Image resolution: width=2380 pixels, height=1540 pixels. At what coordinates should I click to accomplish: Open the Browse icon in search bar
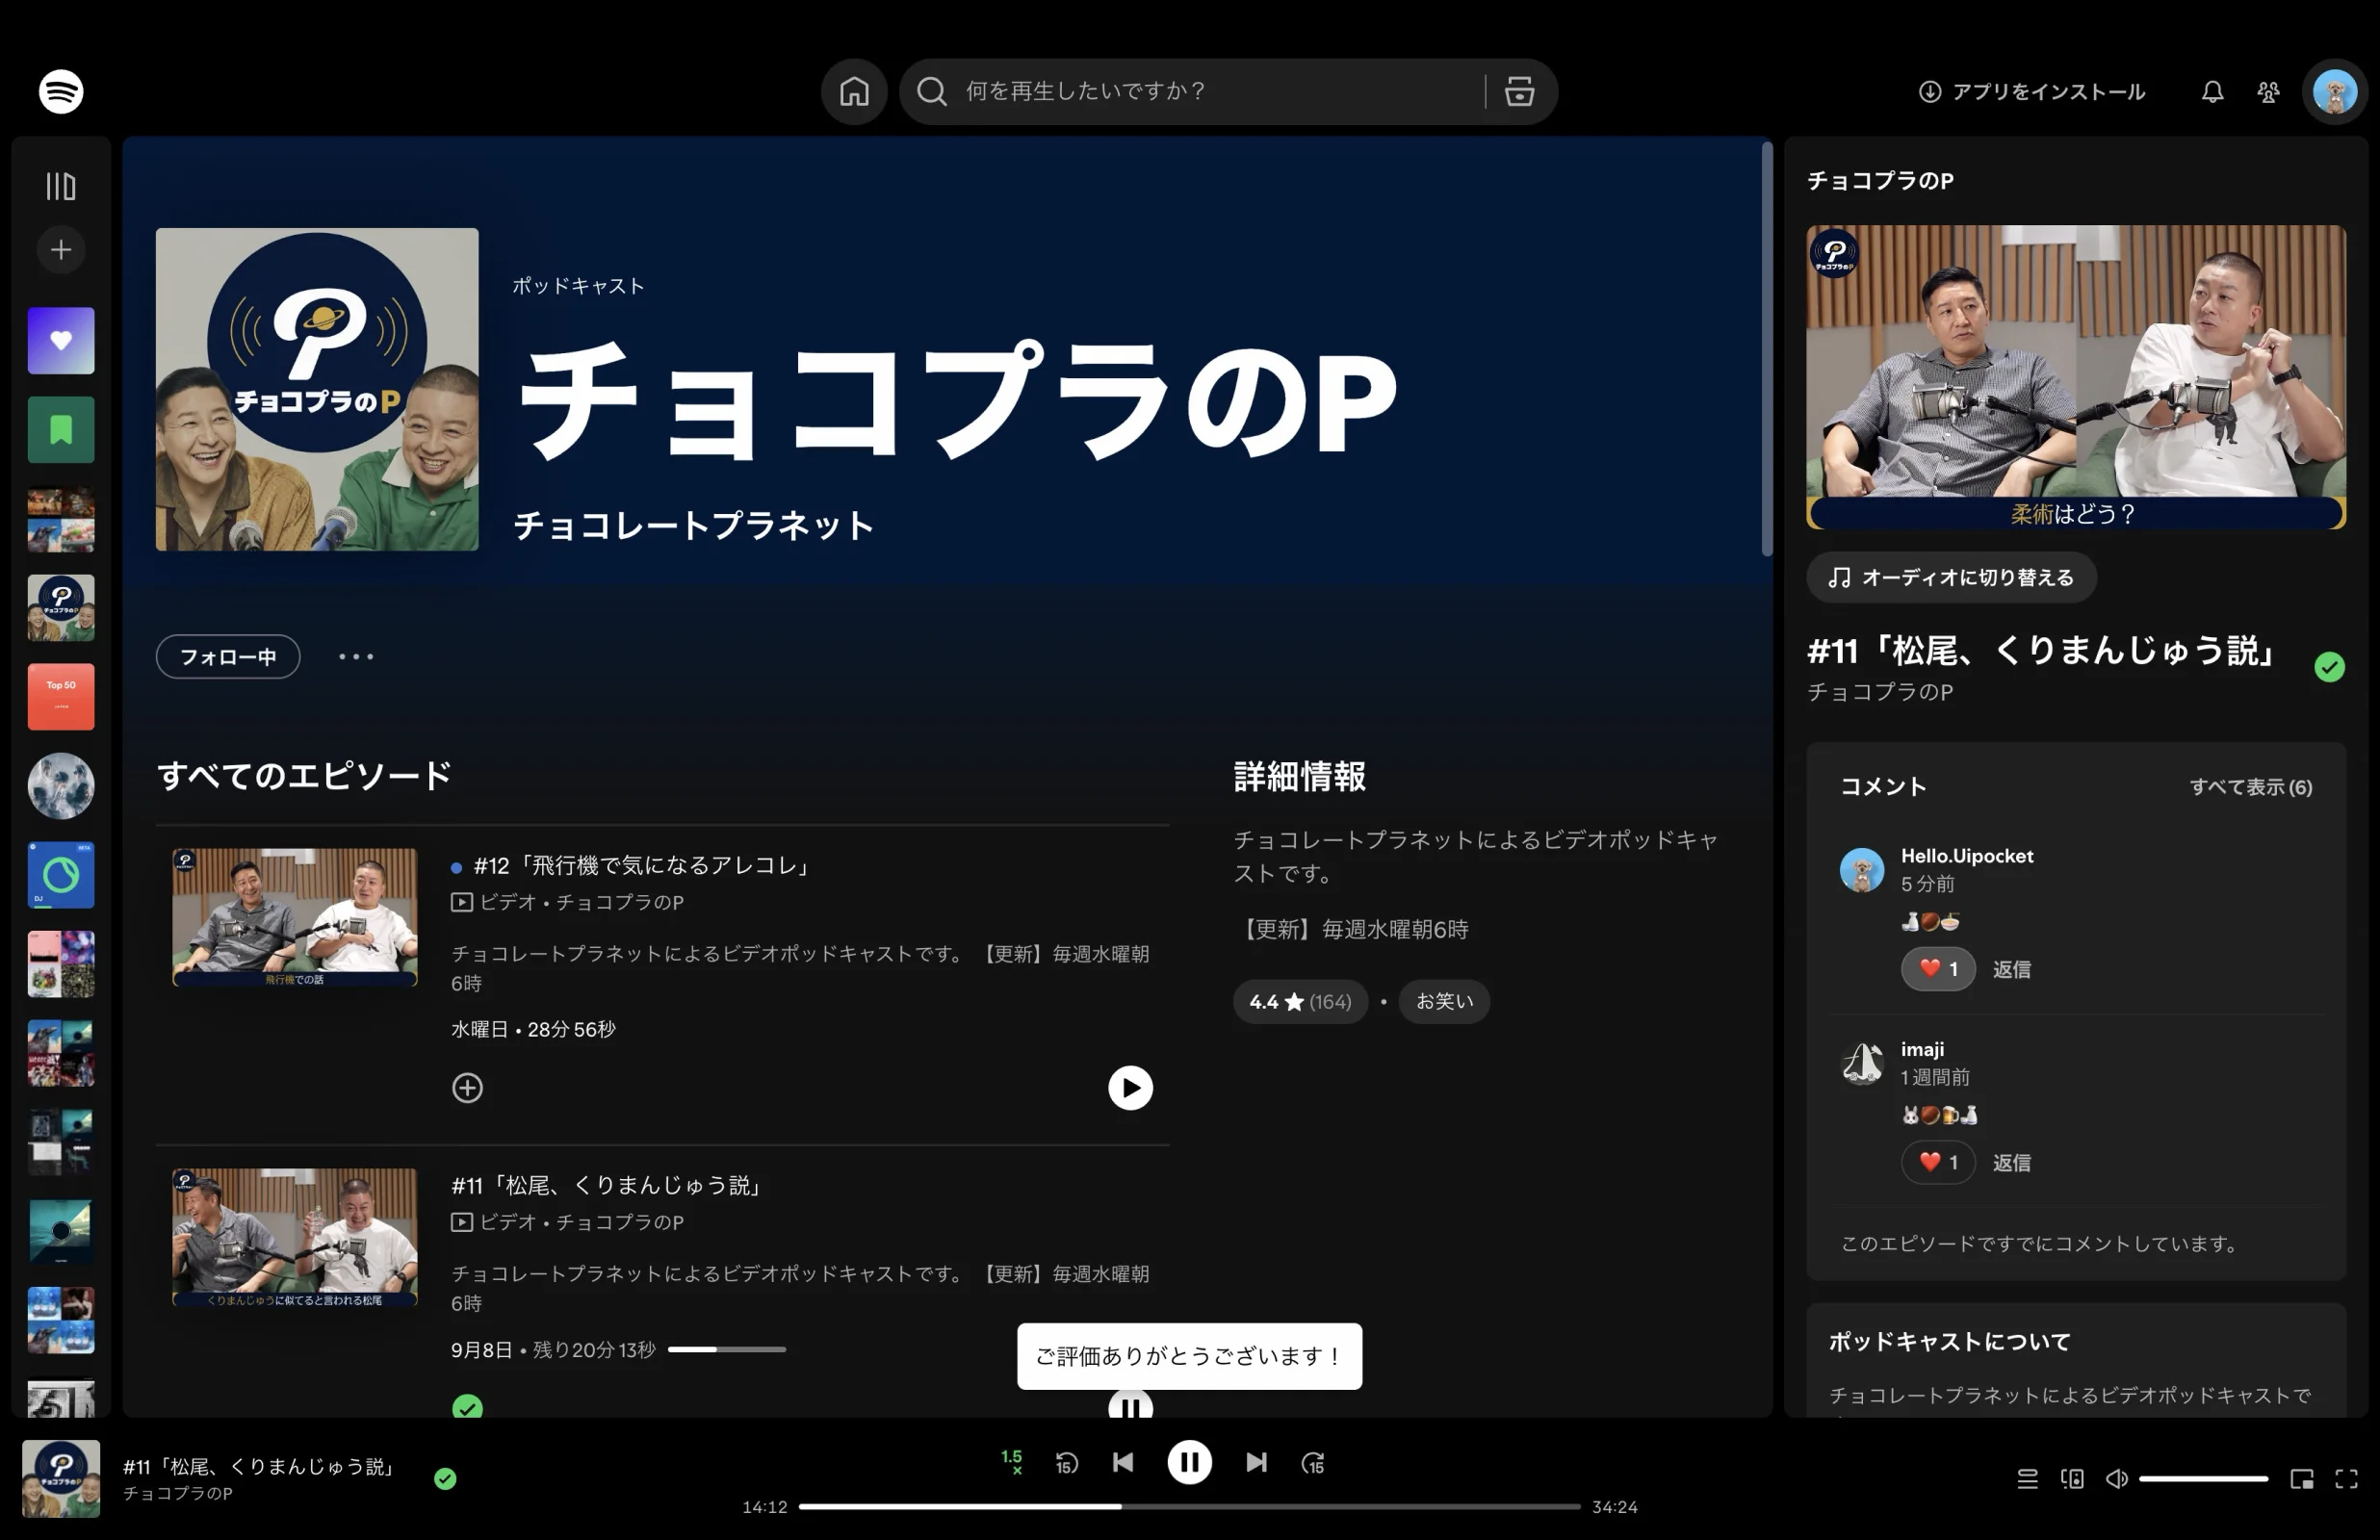pos(1519,91)
